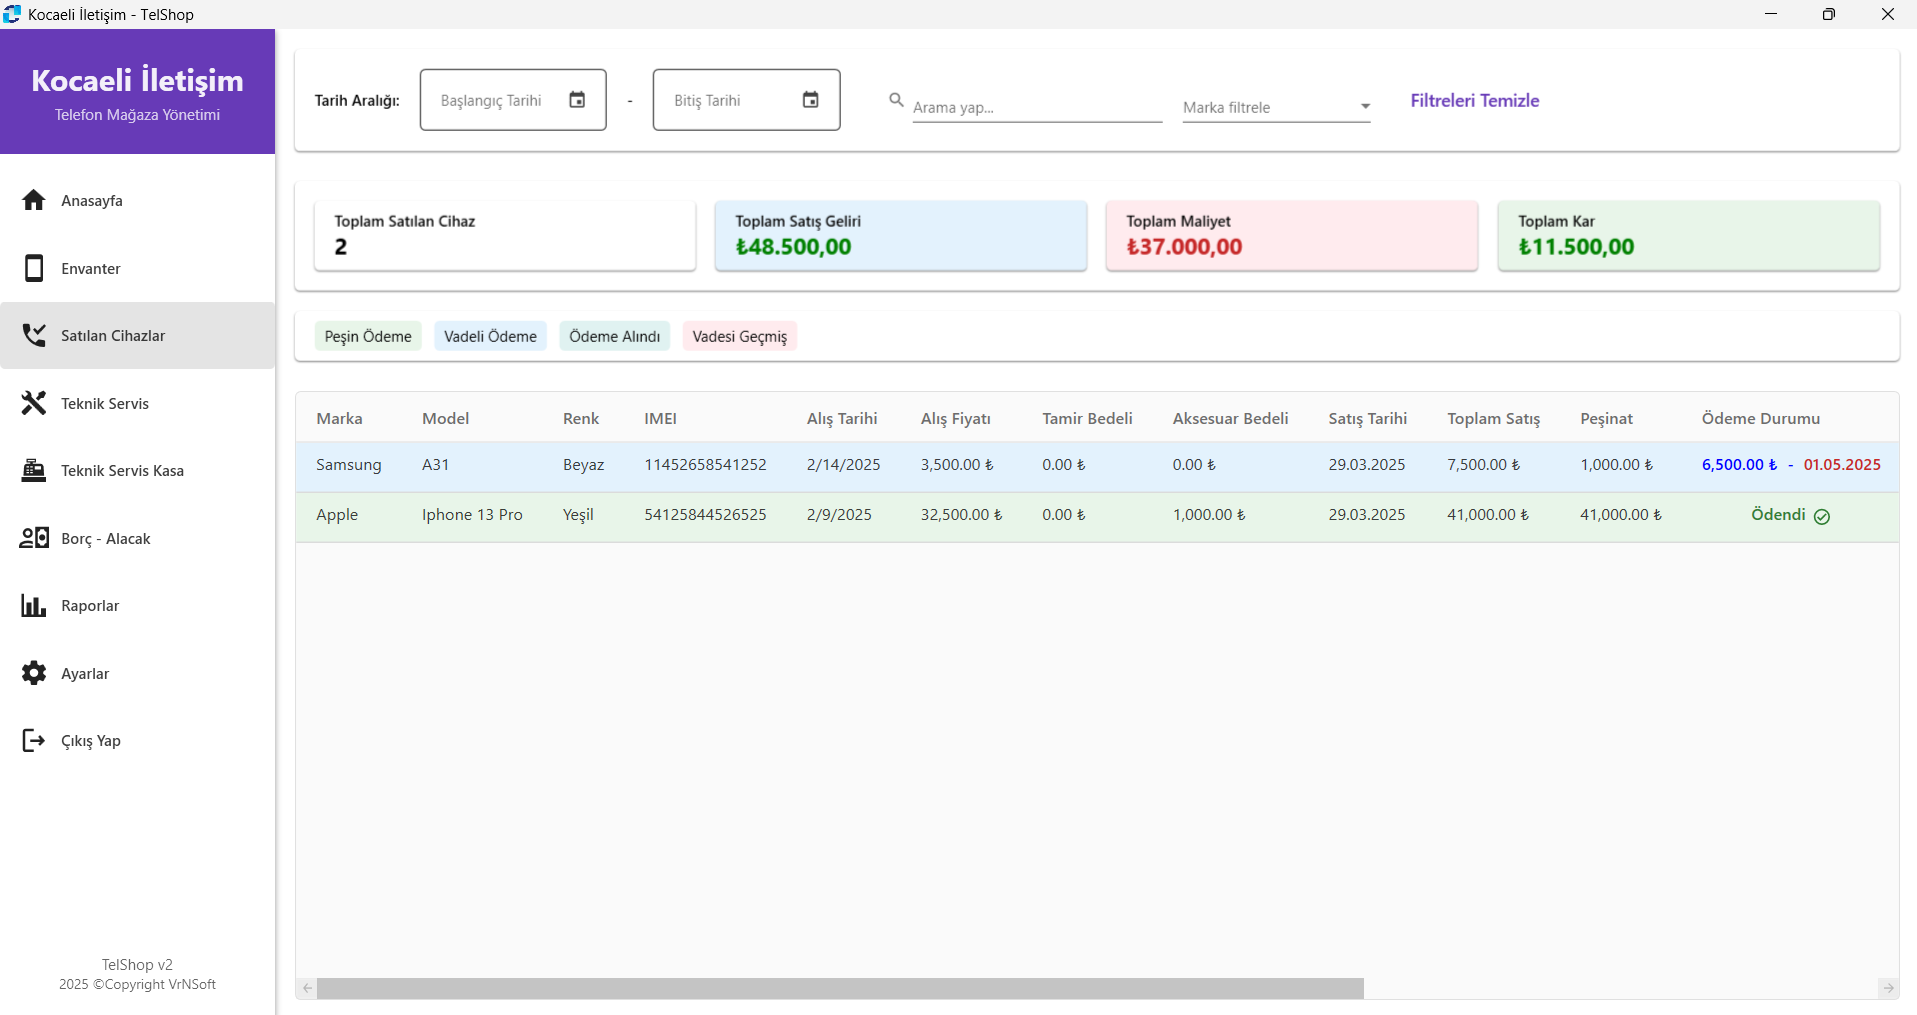1917x1015 pixels.
Task: Focus the Arama yap search field
Action: click(x=1036, y=107)
